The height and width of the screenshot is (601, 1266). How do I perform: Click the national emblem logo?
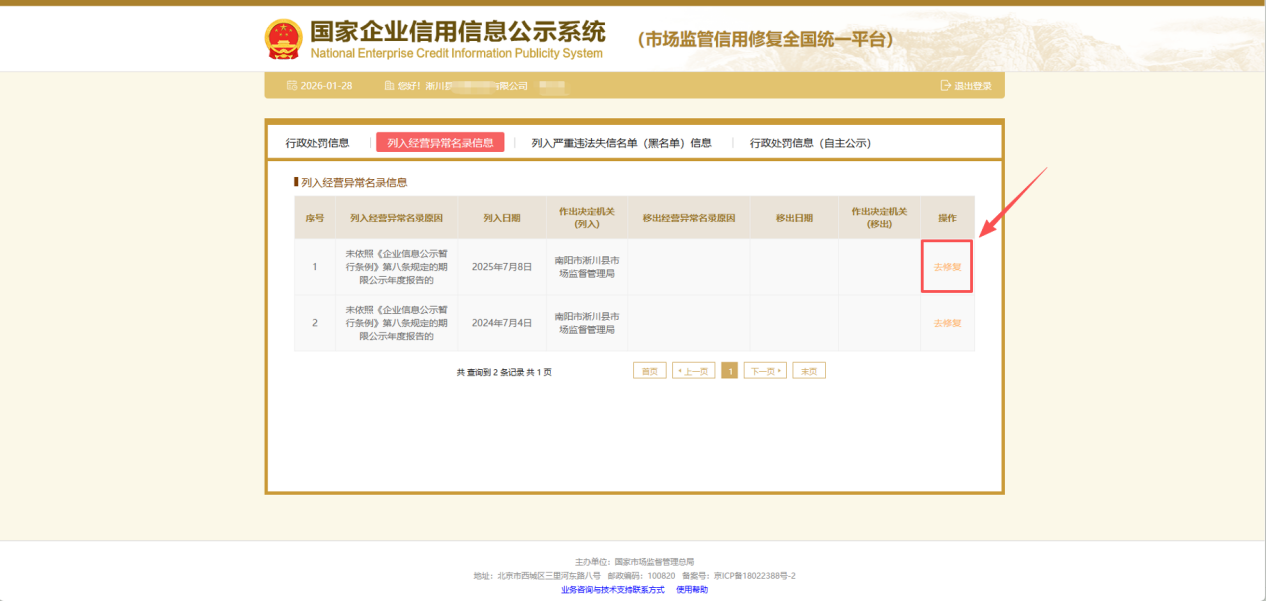click(x=283, y=39)
